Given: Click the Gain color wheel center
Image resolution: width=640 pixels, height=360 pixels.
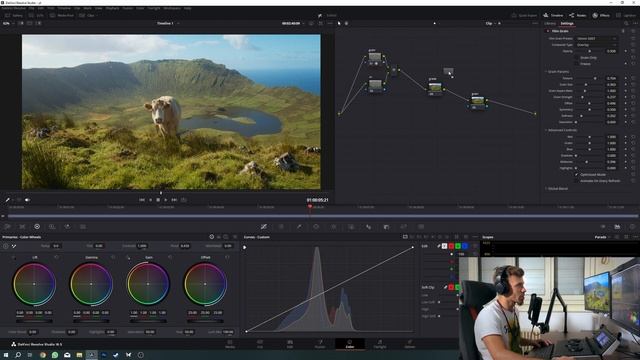Looking at the screenshot, I should point(148,284).
